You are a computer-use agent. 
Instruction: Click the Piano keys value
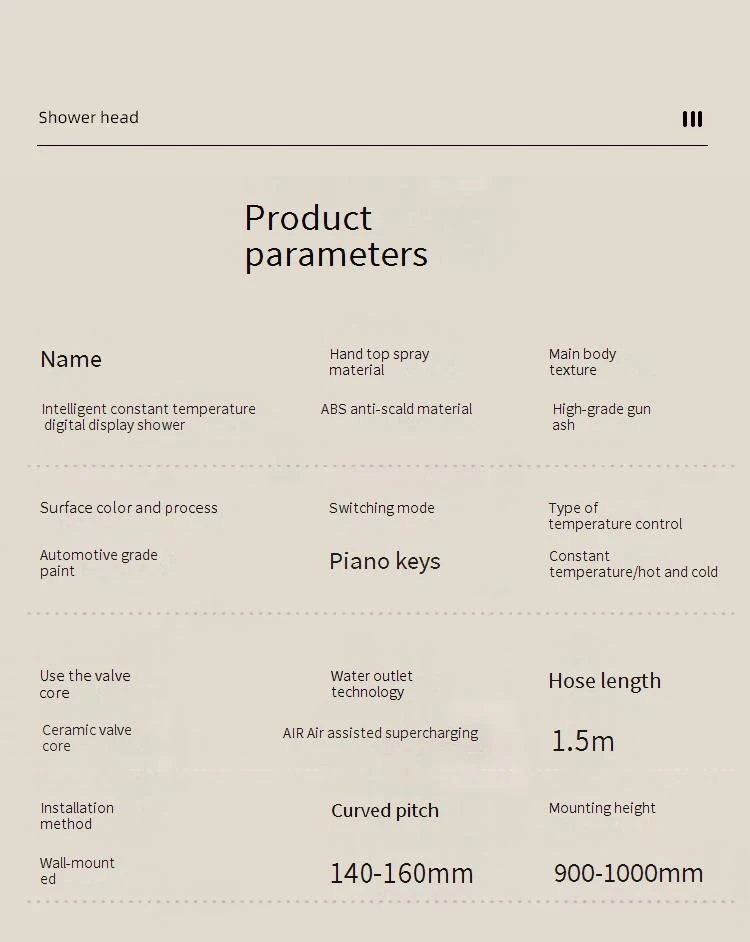coord(385,562)
